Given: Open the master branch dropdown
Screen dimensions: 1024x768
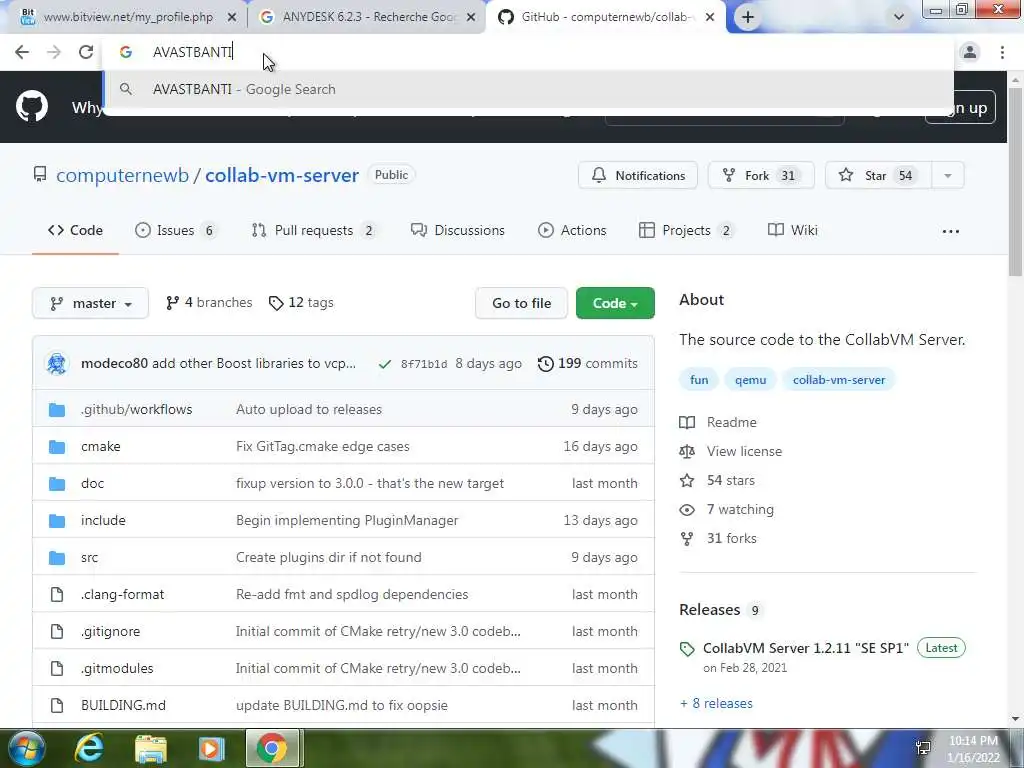Looking at the screenshot, I should 91,303.
